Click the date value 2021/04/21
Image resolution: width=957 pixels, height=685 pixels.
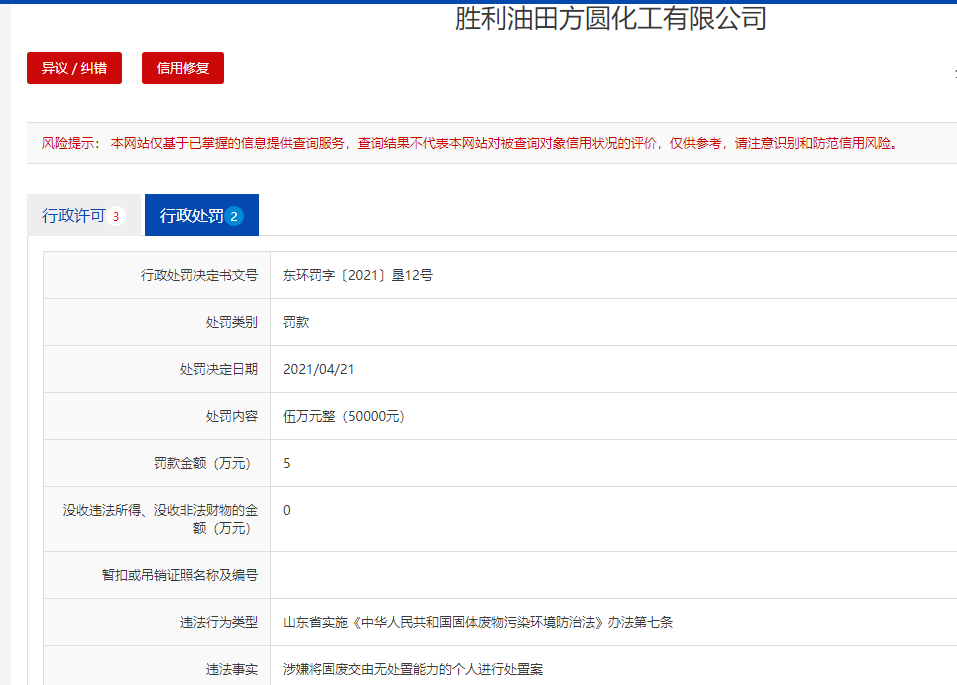click(x=319, y=369)
